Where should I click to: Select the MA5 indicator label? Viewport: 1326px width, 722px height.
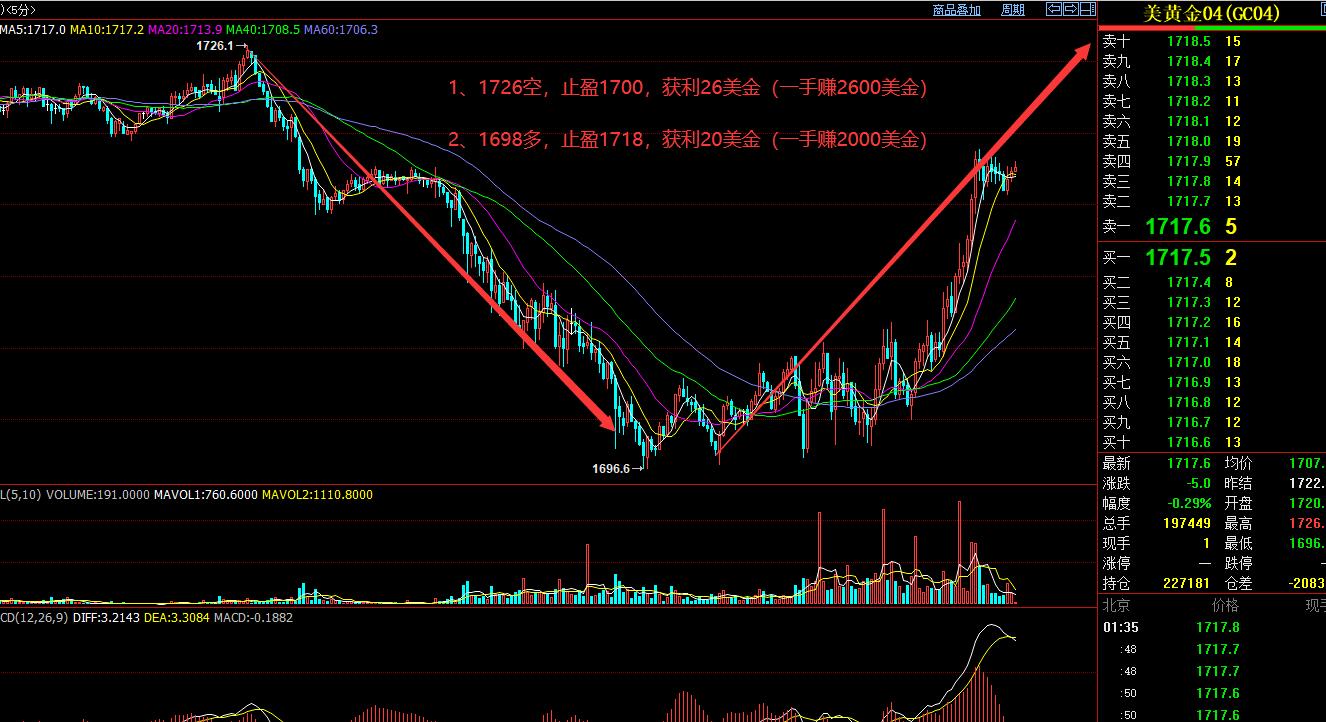click(x=33, y=30)
